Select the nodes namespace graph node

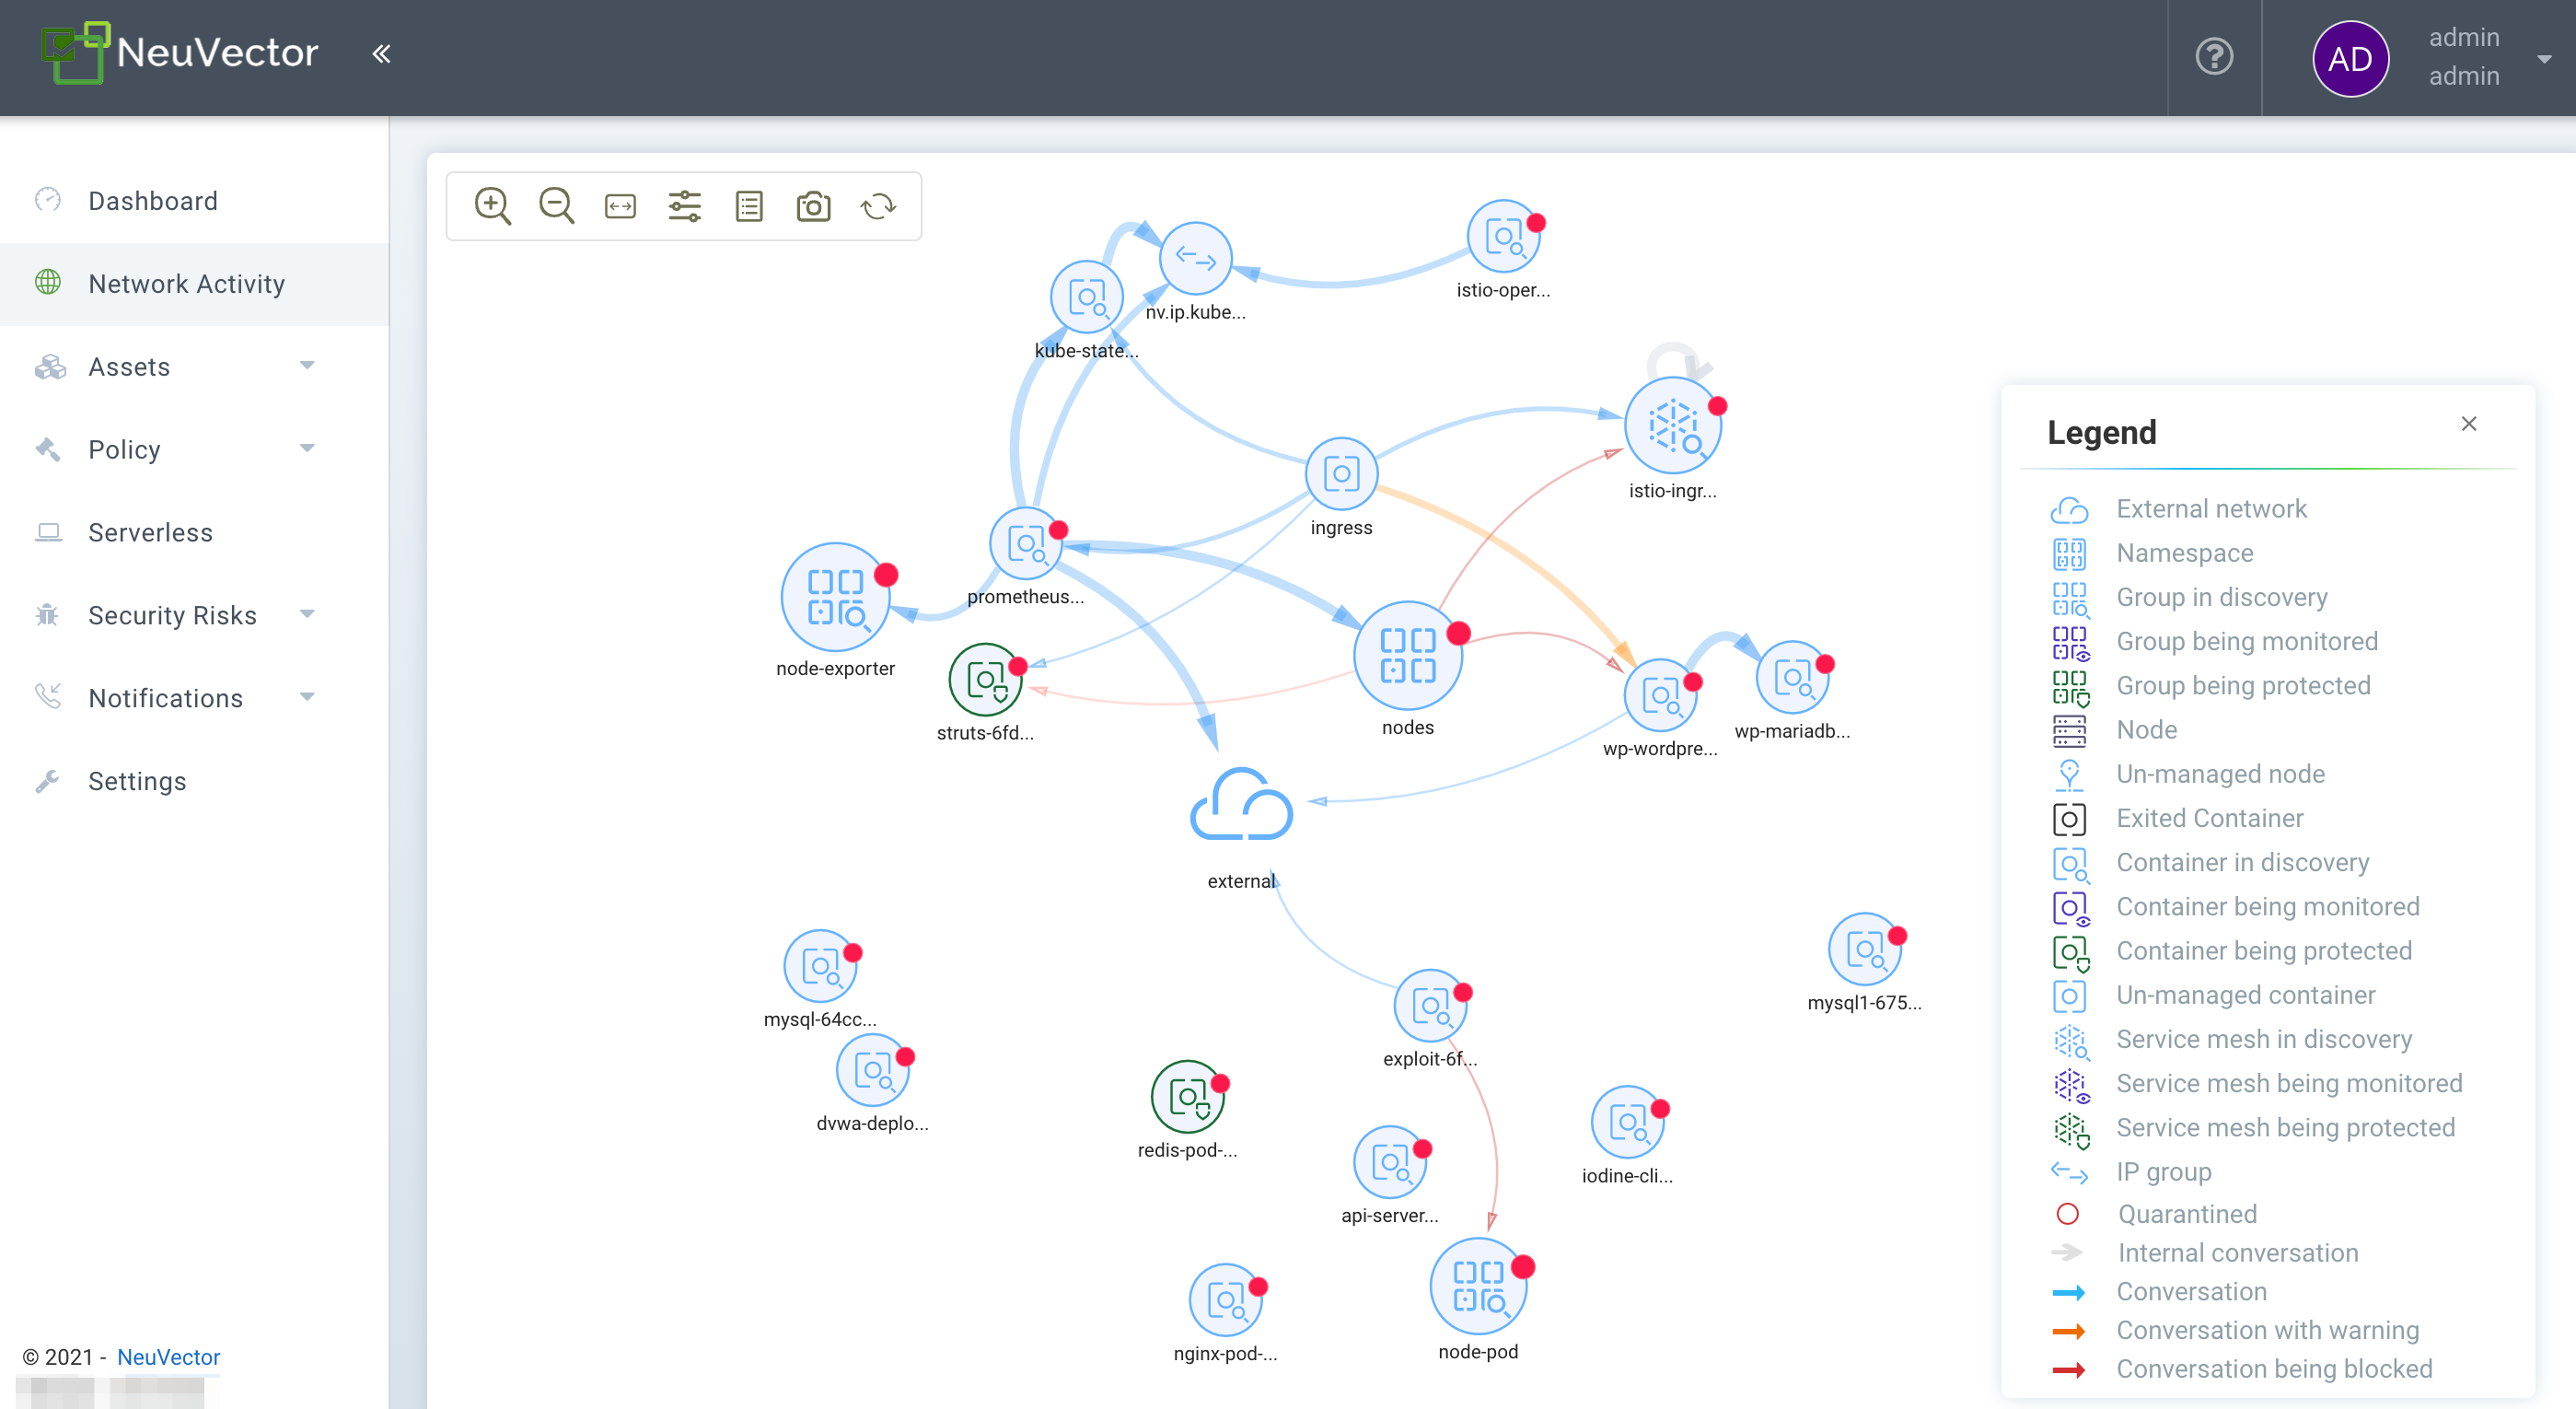click(1407, 656)
